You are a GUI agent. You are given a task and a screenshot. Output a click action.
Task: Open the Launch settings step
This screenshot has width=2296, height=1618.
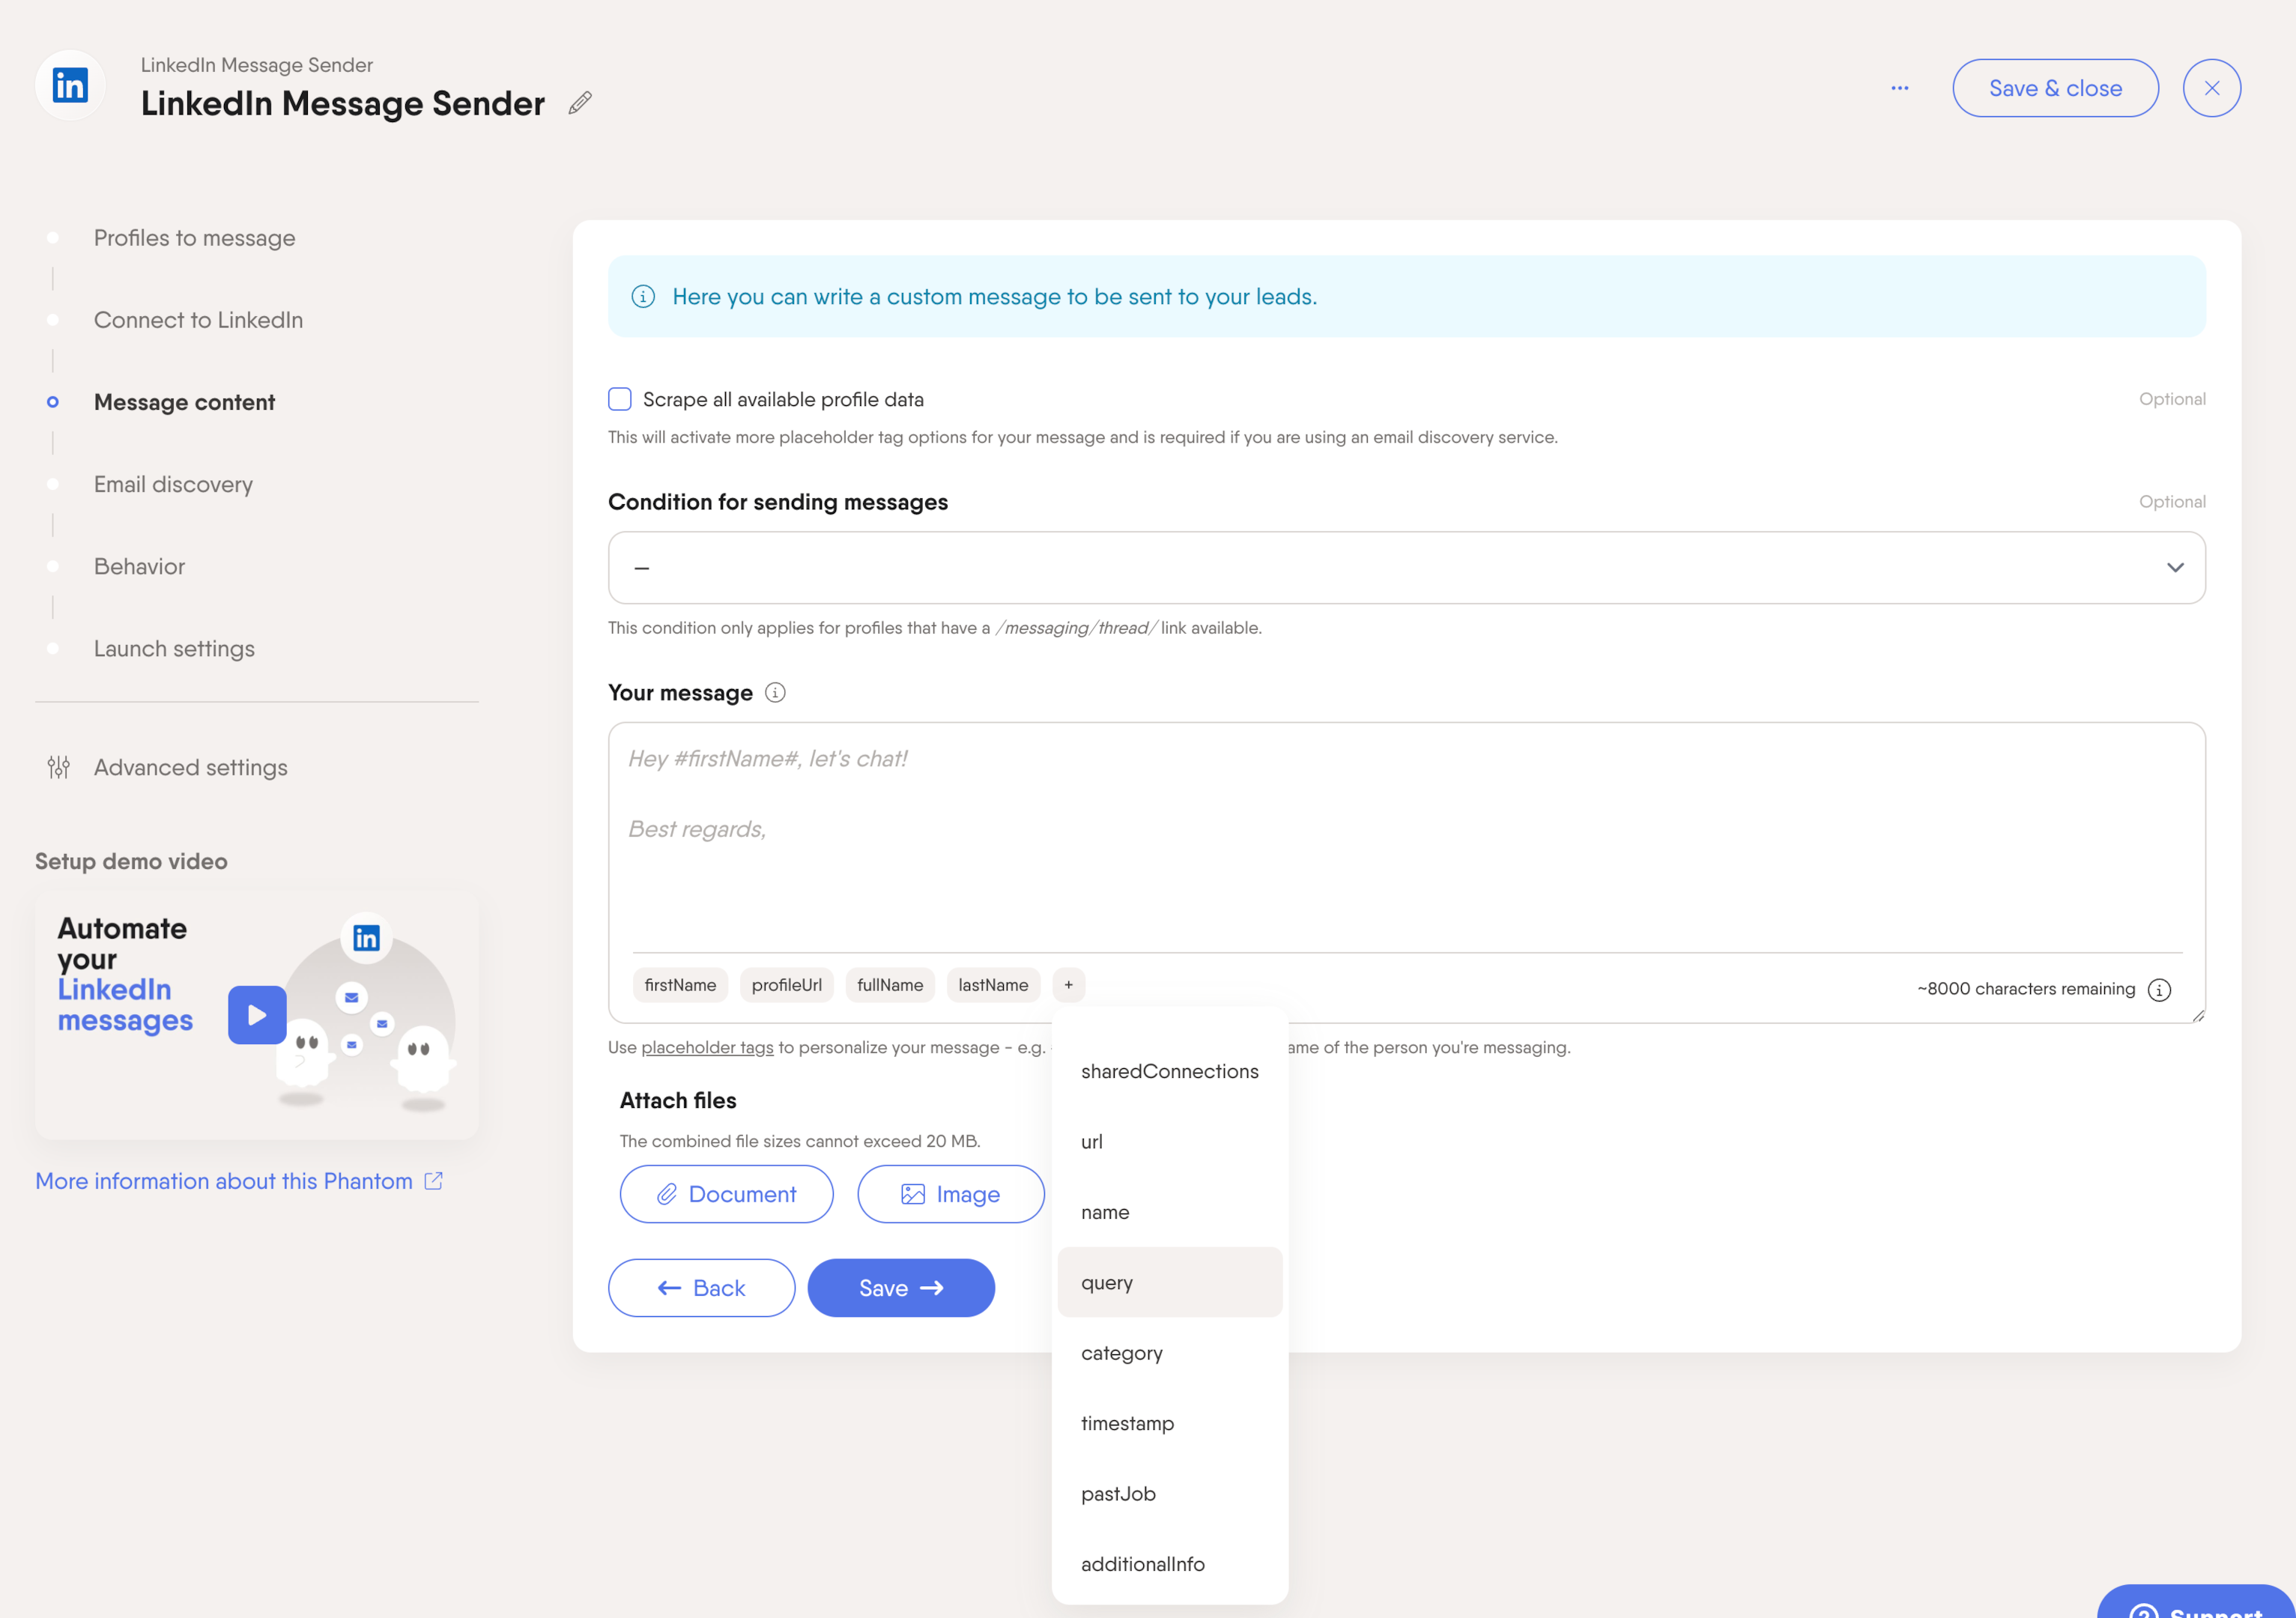(x=174, y=648)
